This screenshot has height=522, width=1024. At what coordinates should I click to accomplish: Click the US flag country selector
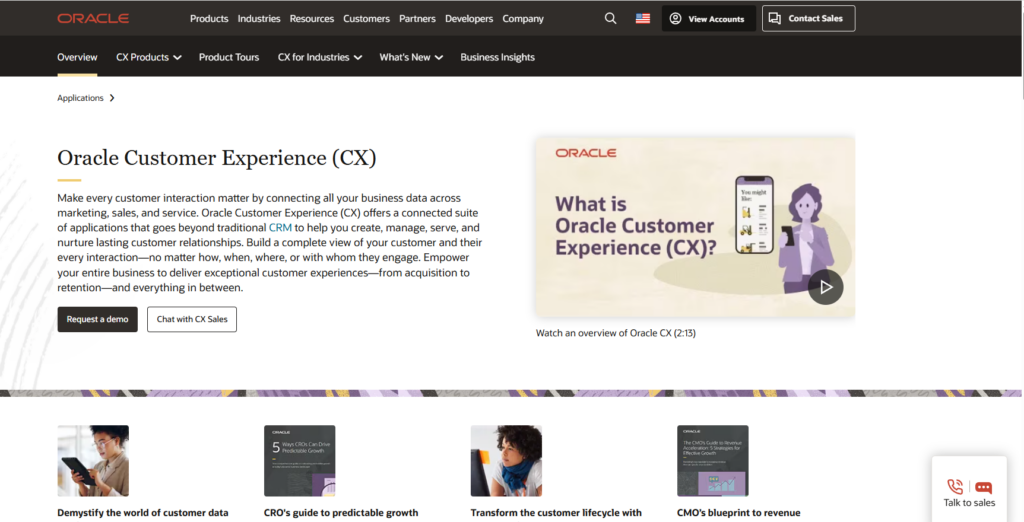point(643,18)
